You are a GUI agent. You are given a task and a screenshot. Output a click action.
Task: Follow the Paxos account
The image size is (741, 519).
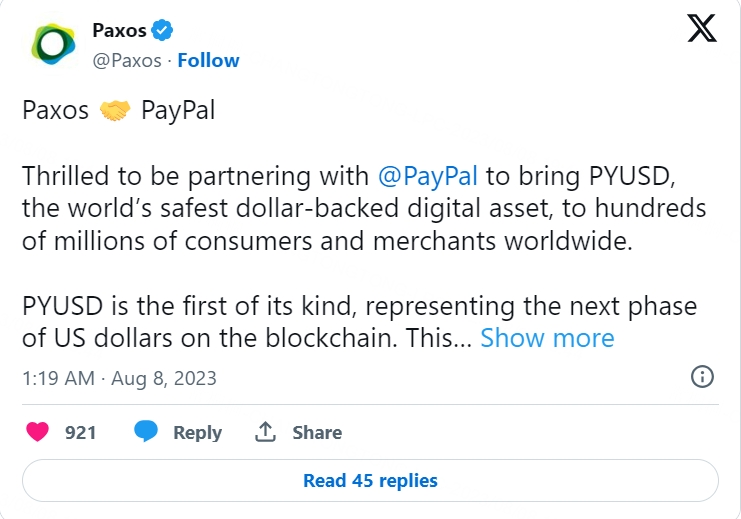208,60
